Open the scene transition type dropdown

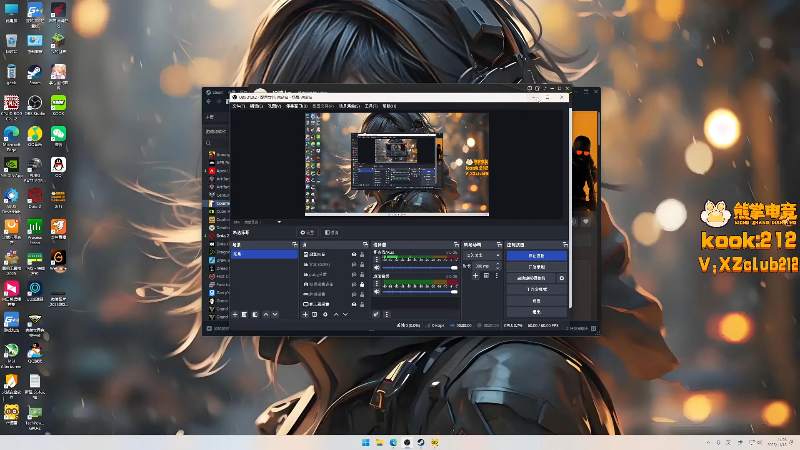483,255
